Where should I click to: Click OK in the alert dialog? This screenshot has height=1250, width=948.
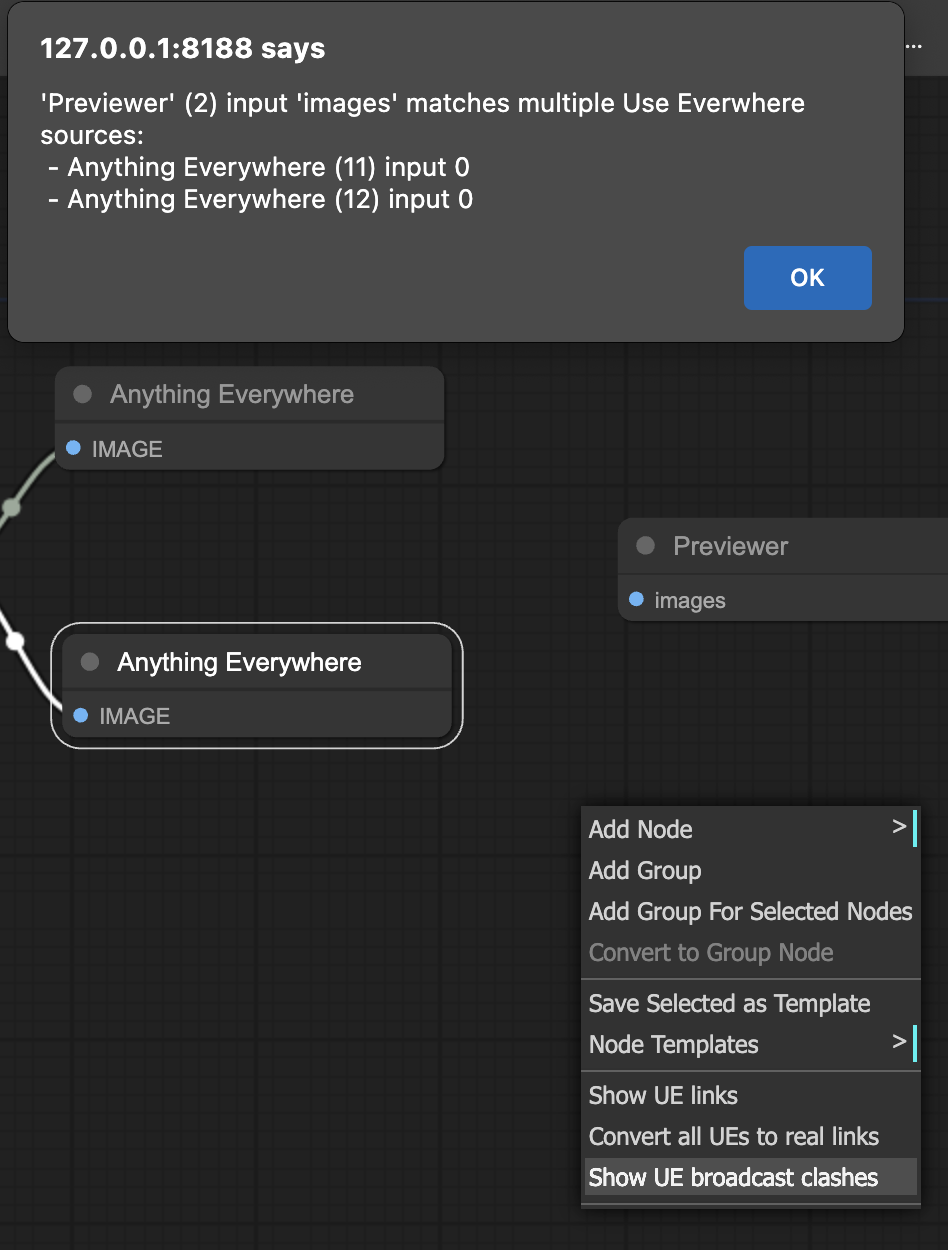click(807, 278)
